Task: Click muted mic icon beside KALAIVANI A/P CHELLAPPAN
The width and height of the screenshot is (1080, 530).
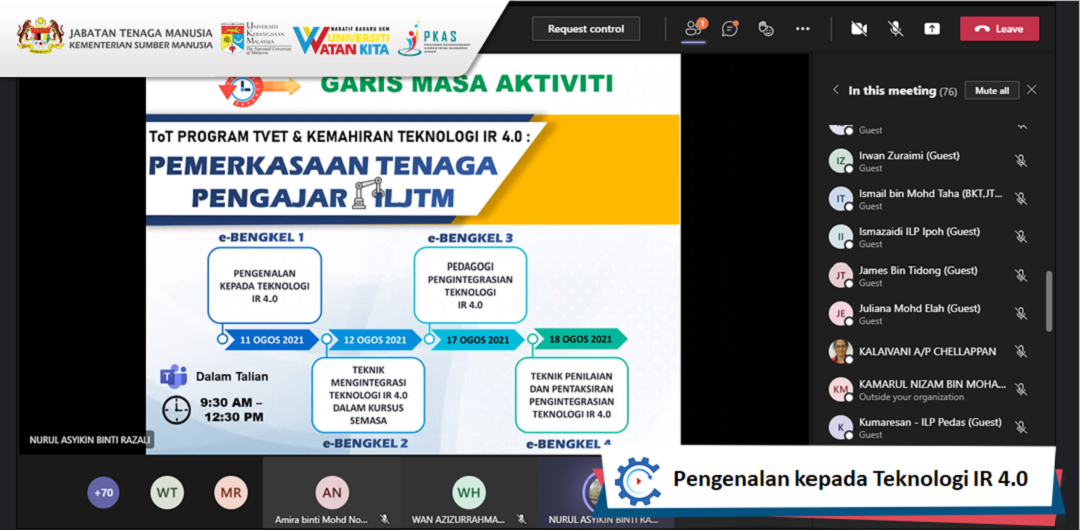Action: coord(1020,352)
